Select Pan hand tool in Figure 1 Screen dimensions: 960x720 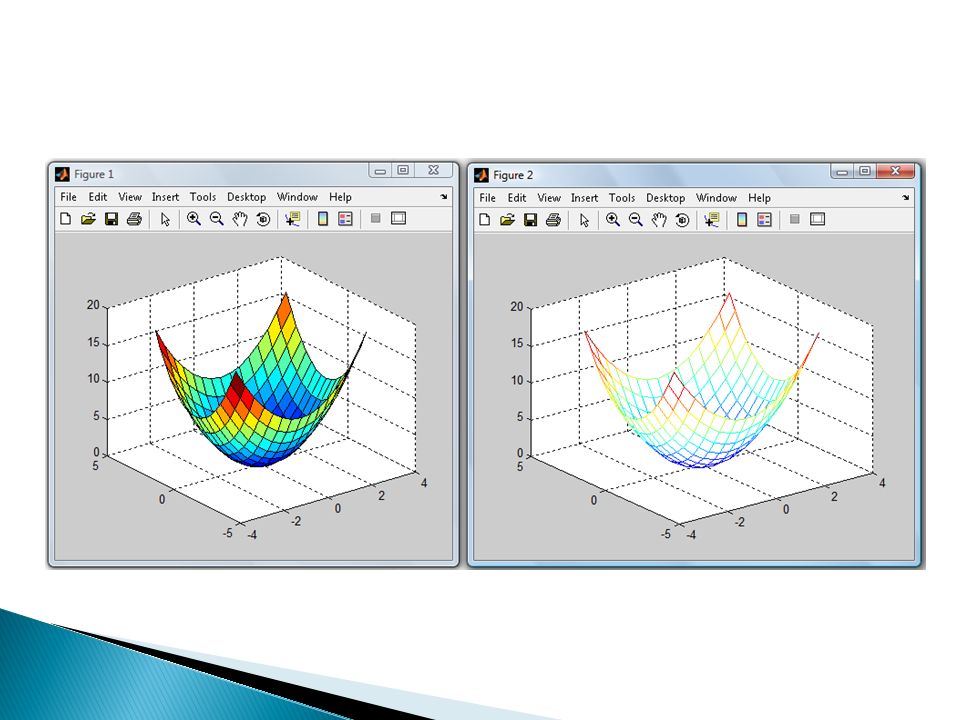coord(239,219)
